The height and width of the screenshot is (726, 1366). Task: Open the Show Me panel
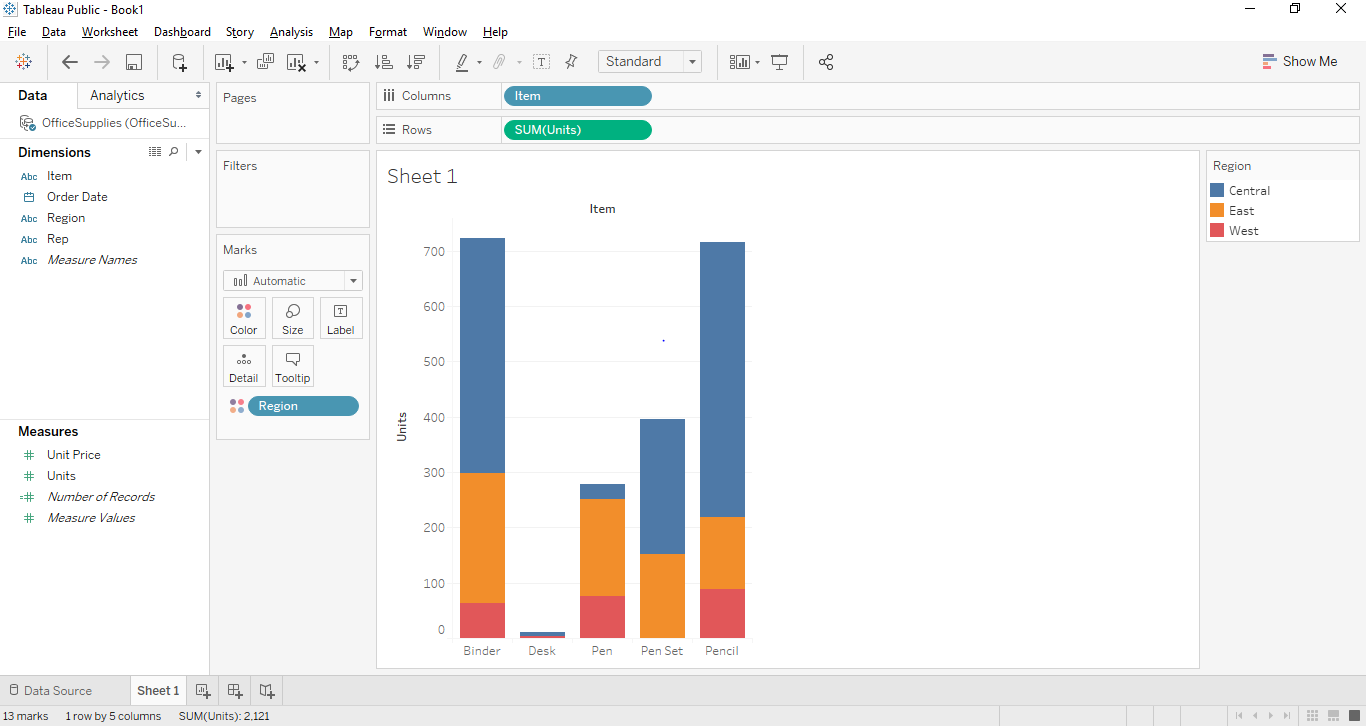click(1299, 61)
